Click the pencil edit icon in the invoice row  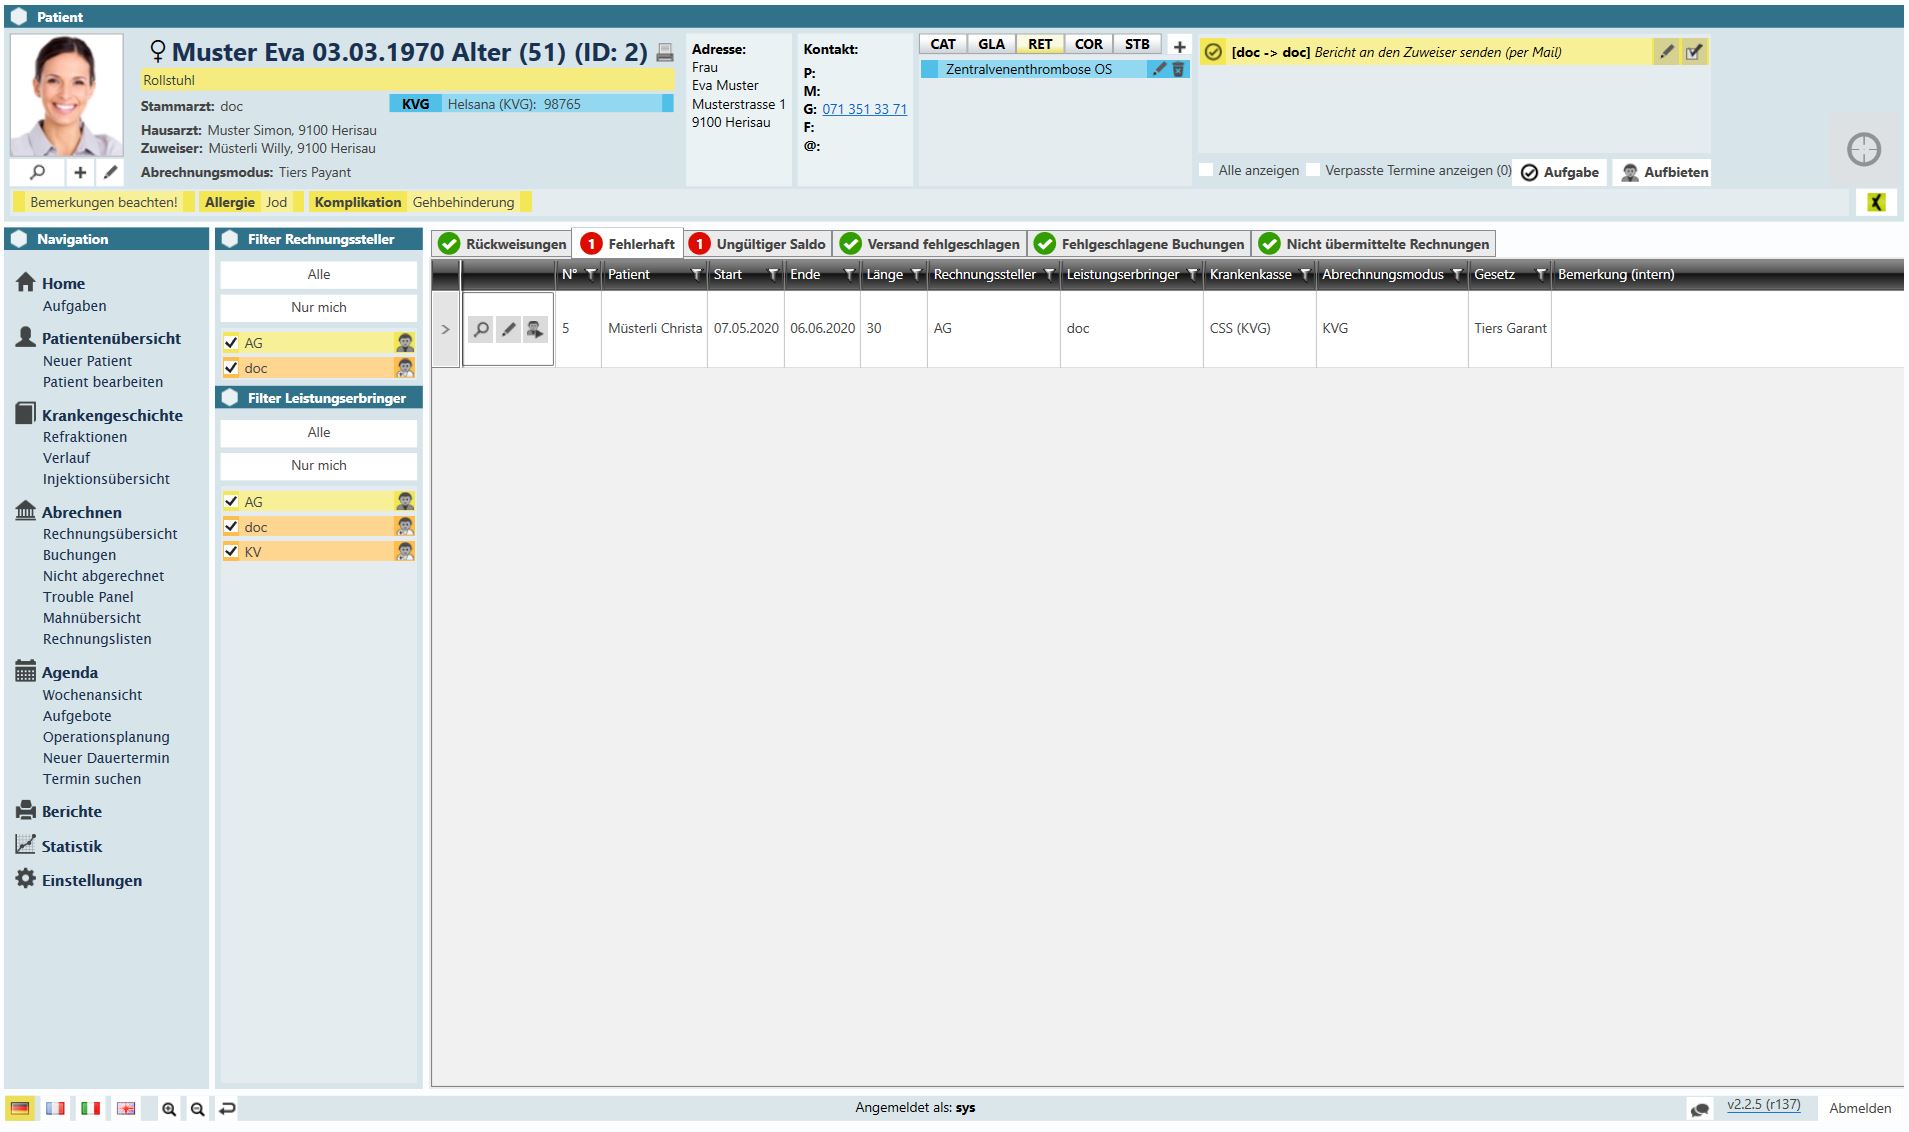click(x=508, y=329)
